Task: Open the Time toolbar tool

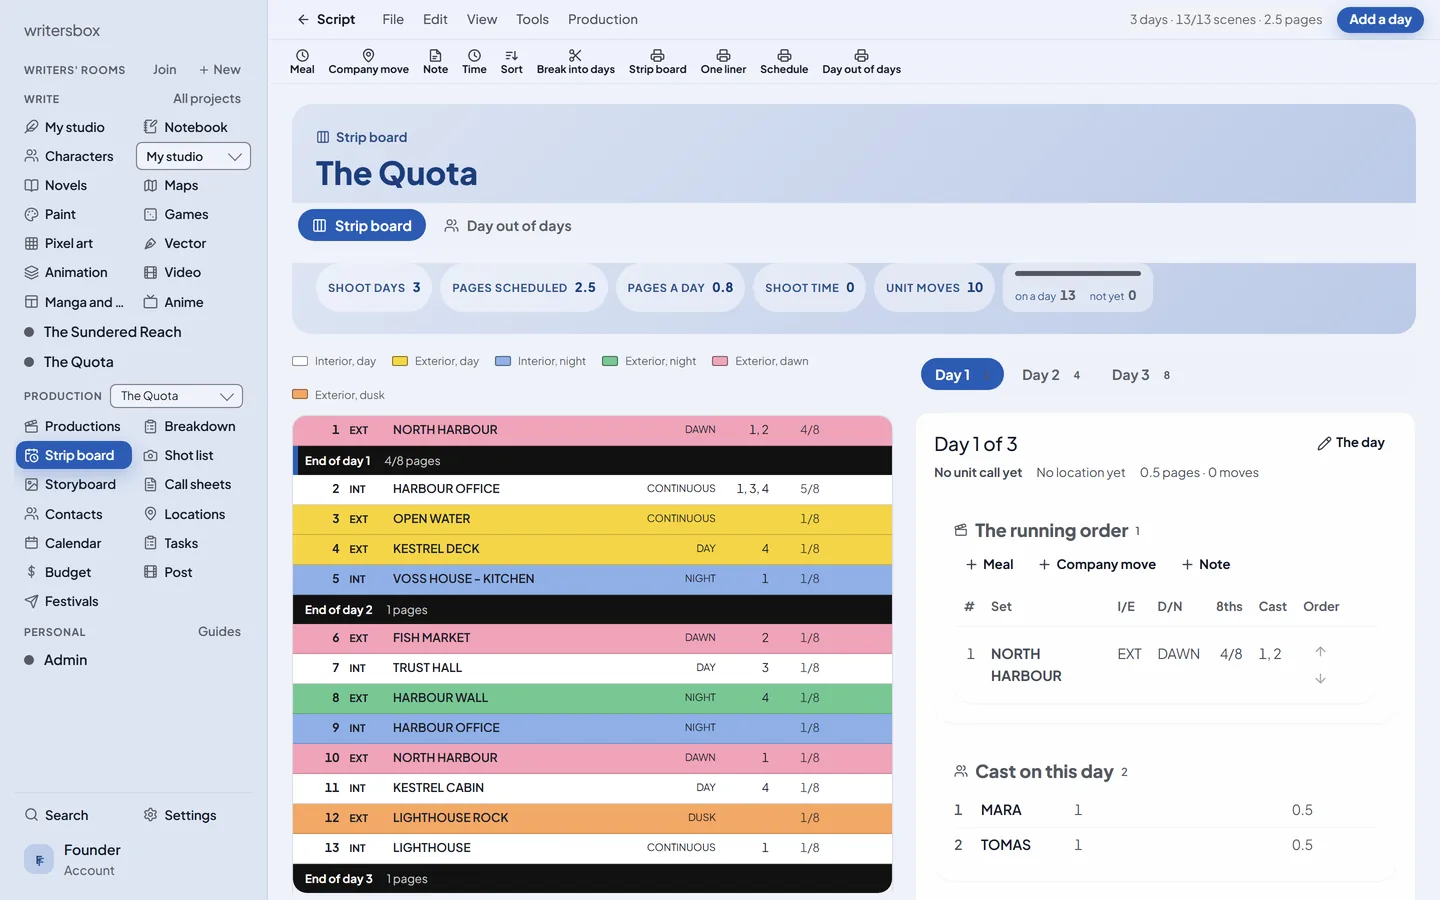Action: click(474, 62)
